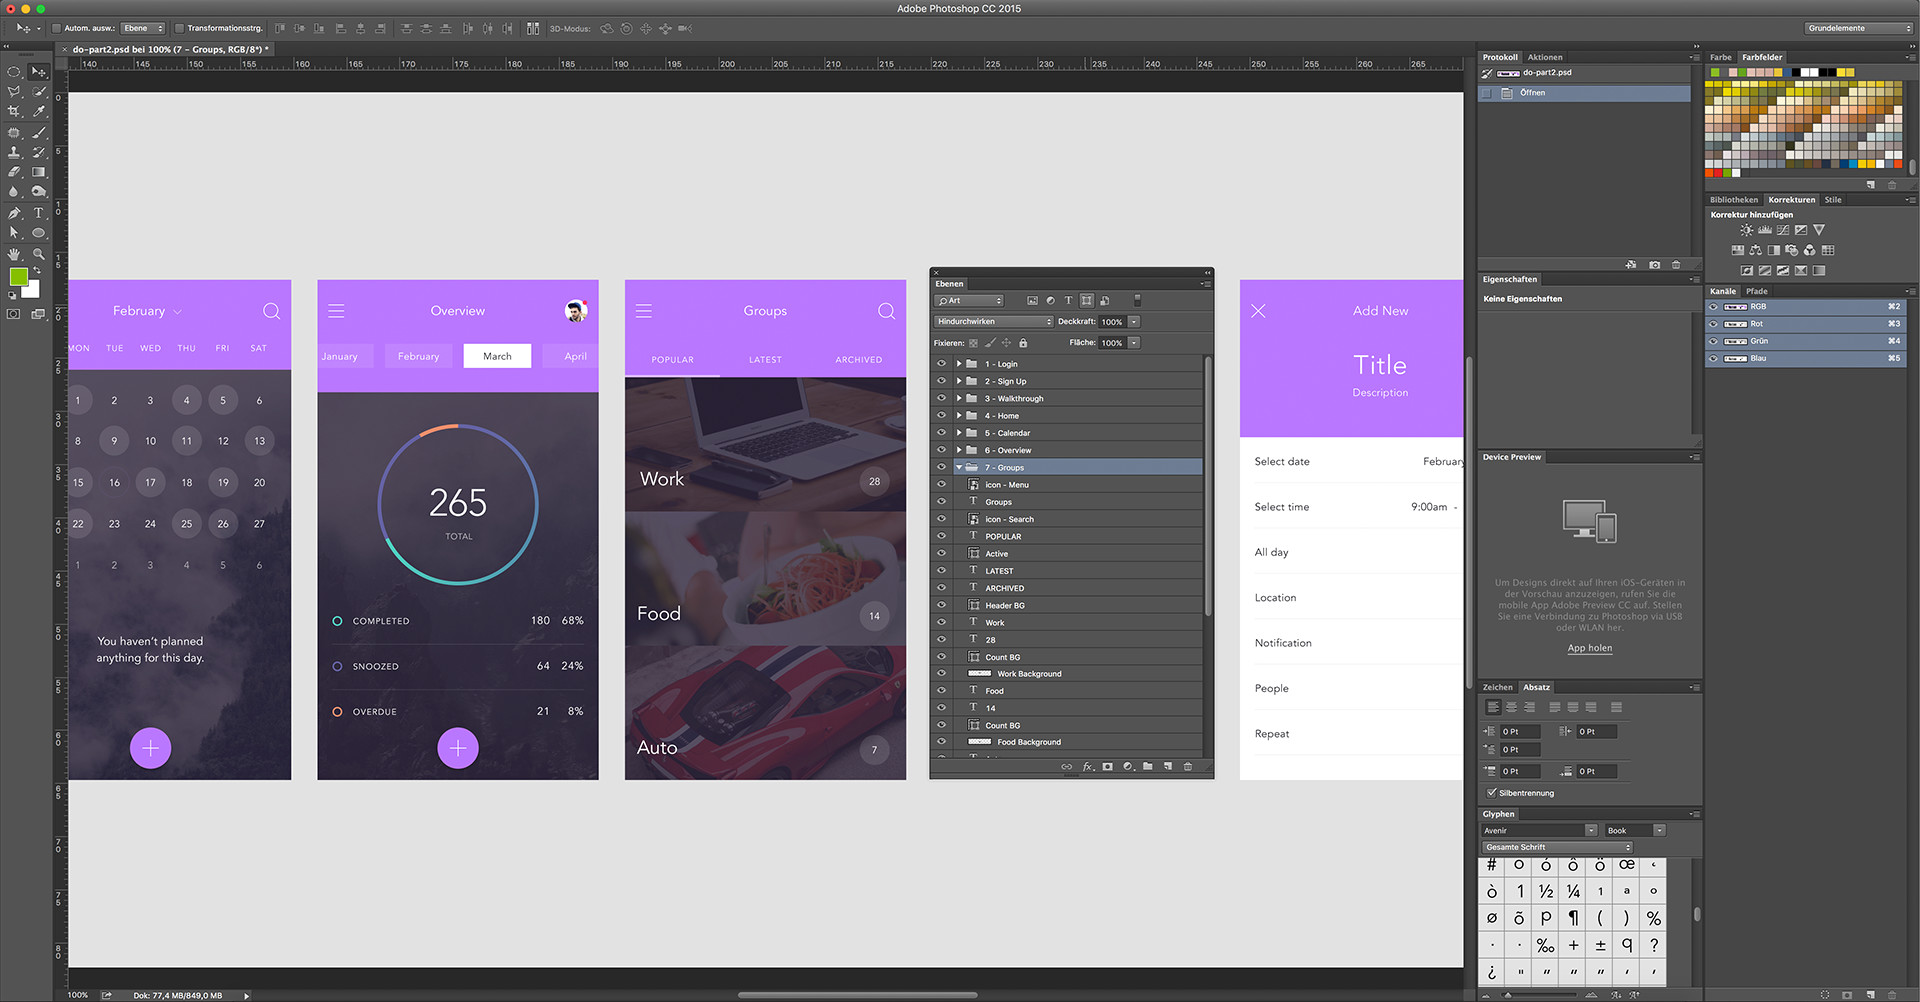The height and width of the screenshot is (1002, 1920).
Task: Select the Eyedropper tool
Action: click(x=39, y=112)
